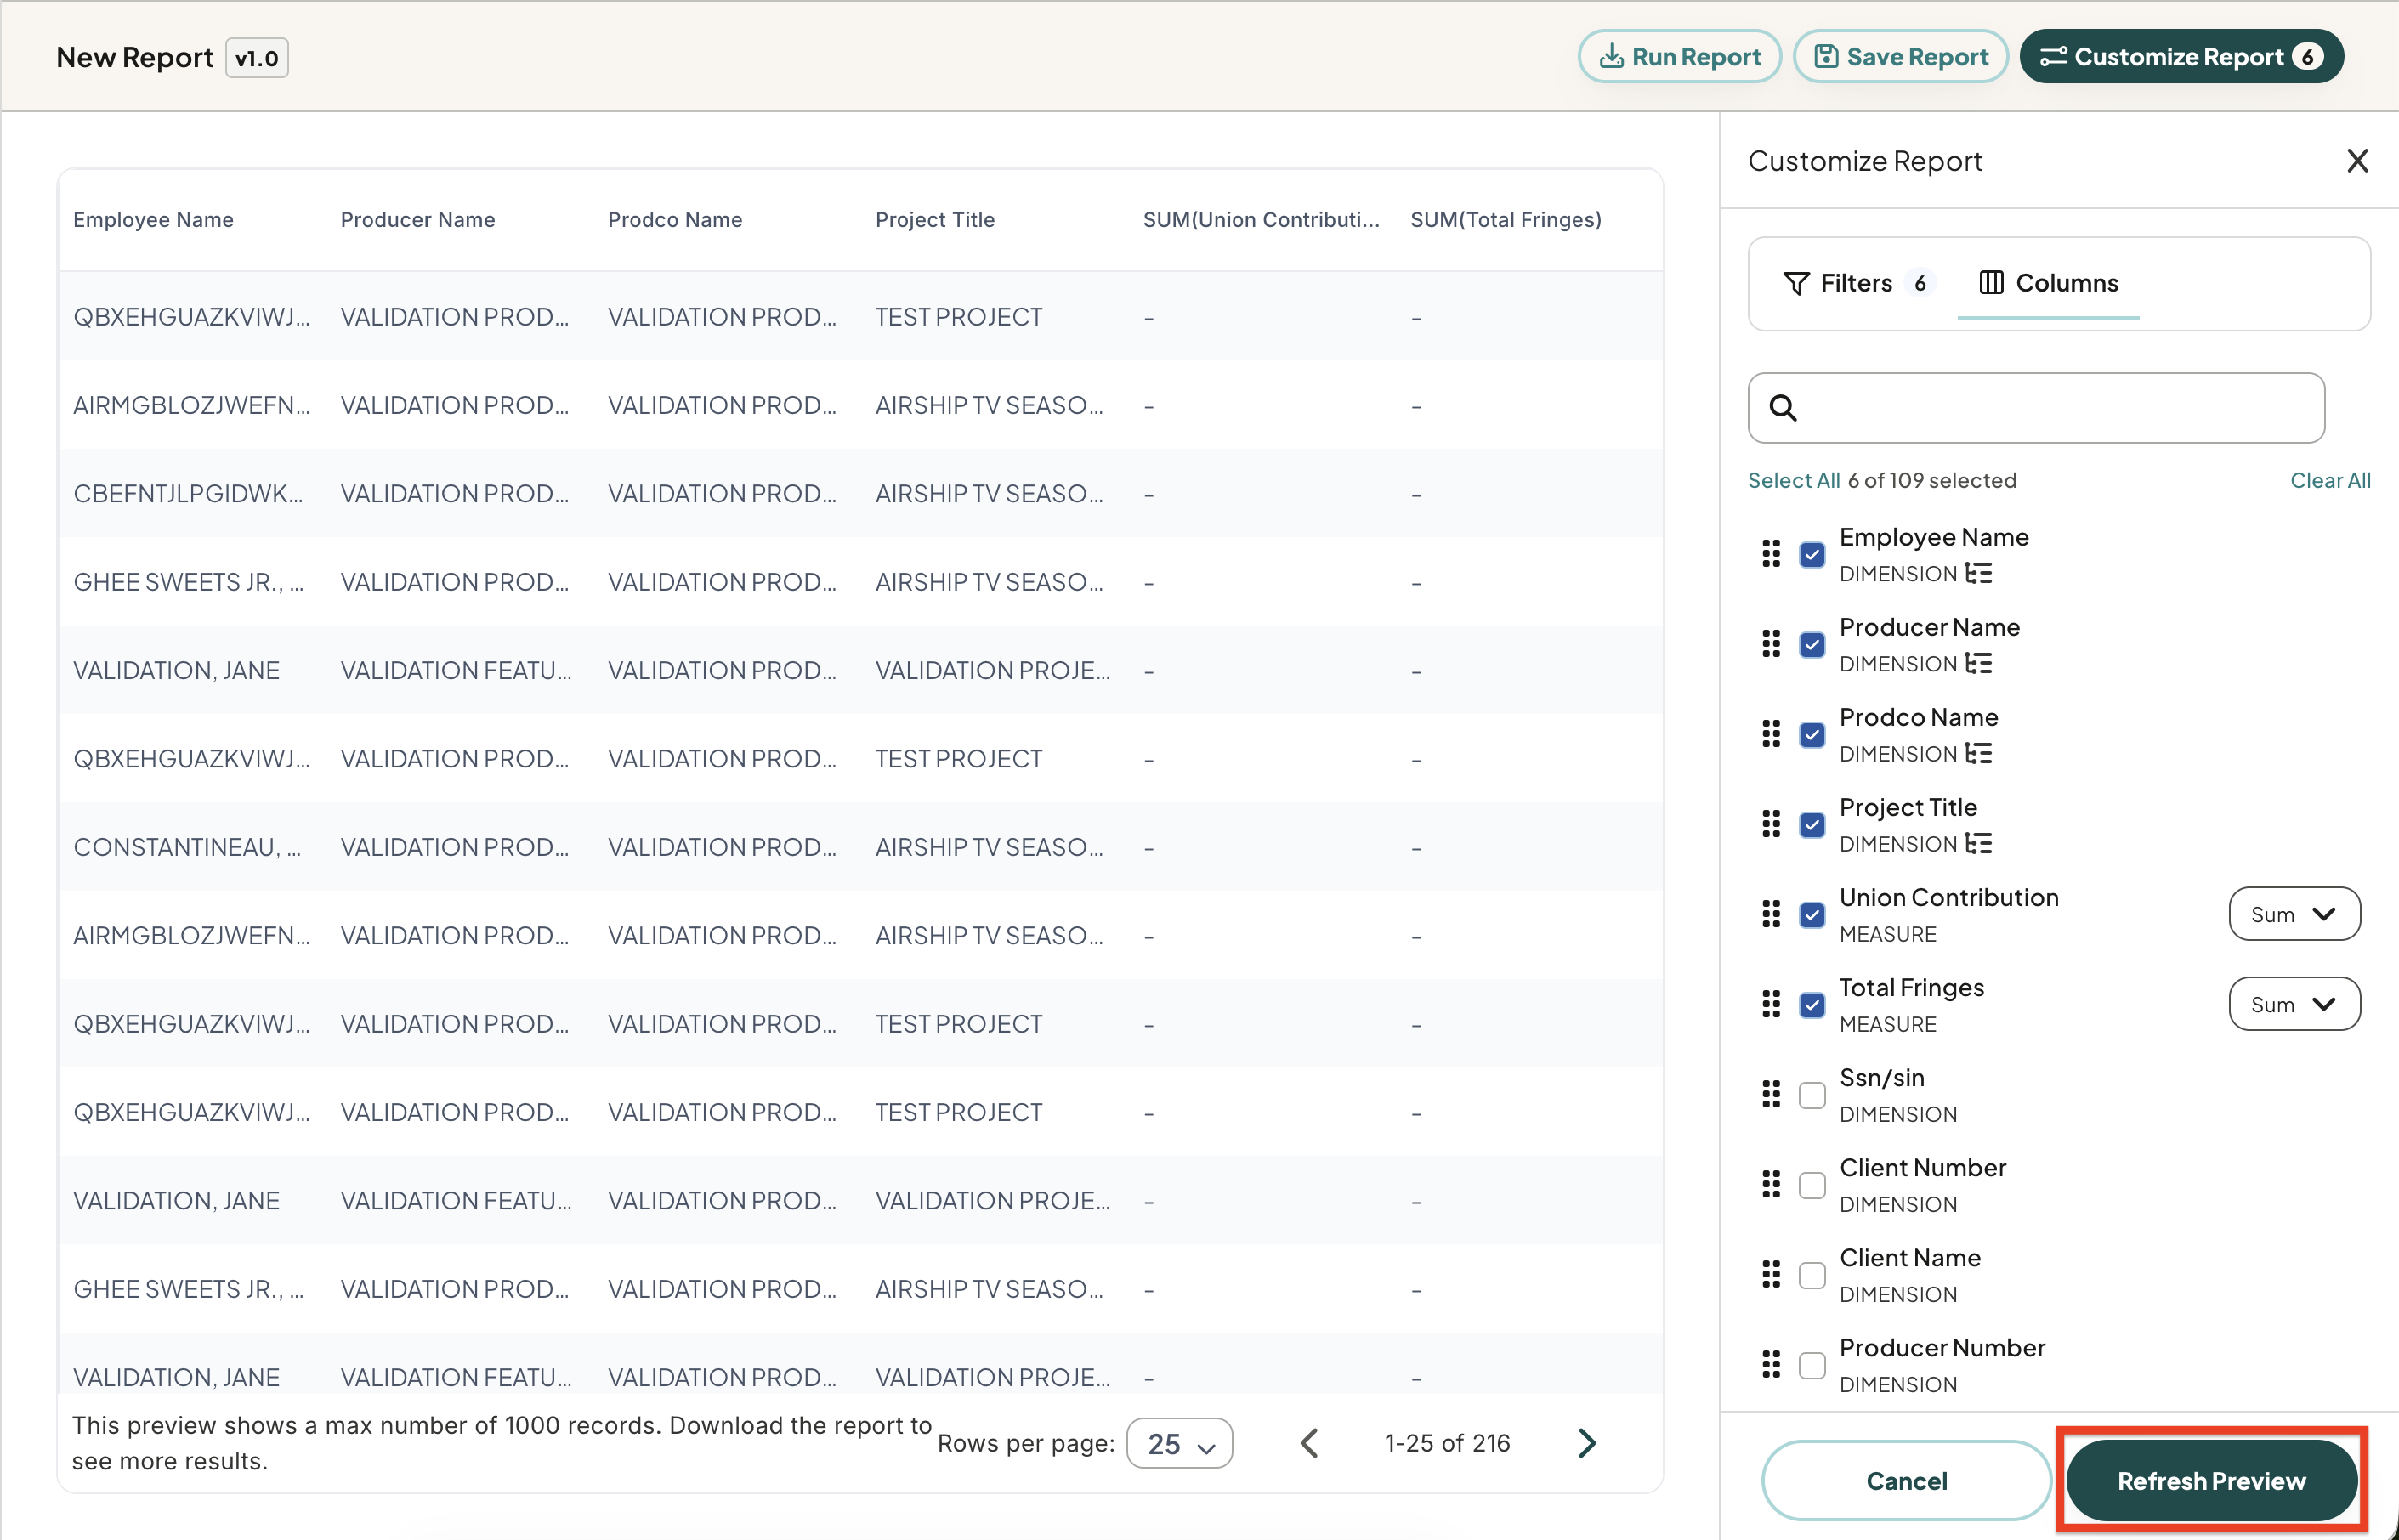Open Sum aggregation dropdown for Total Fringes
The width and height of the screenshot is (2399, 1540).
click(x=2294, y=1004)
